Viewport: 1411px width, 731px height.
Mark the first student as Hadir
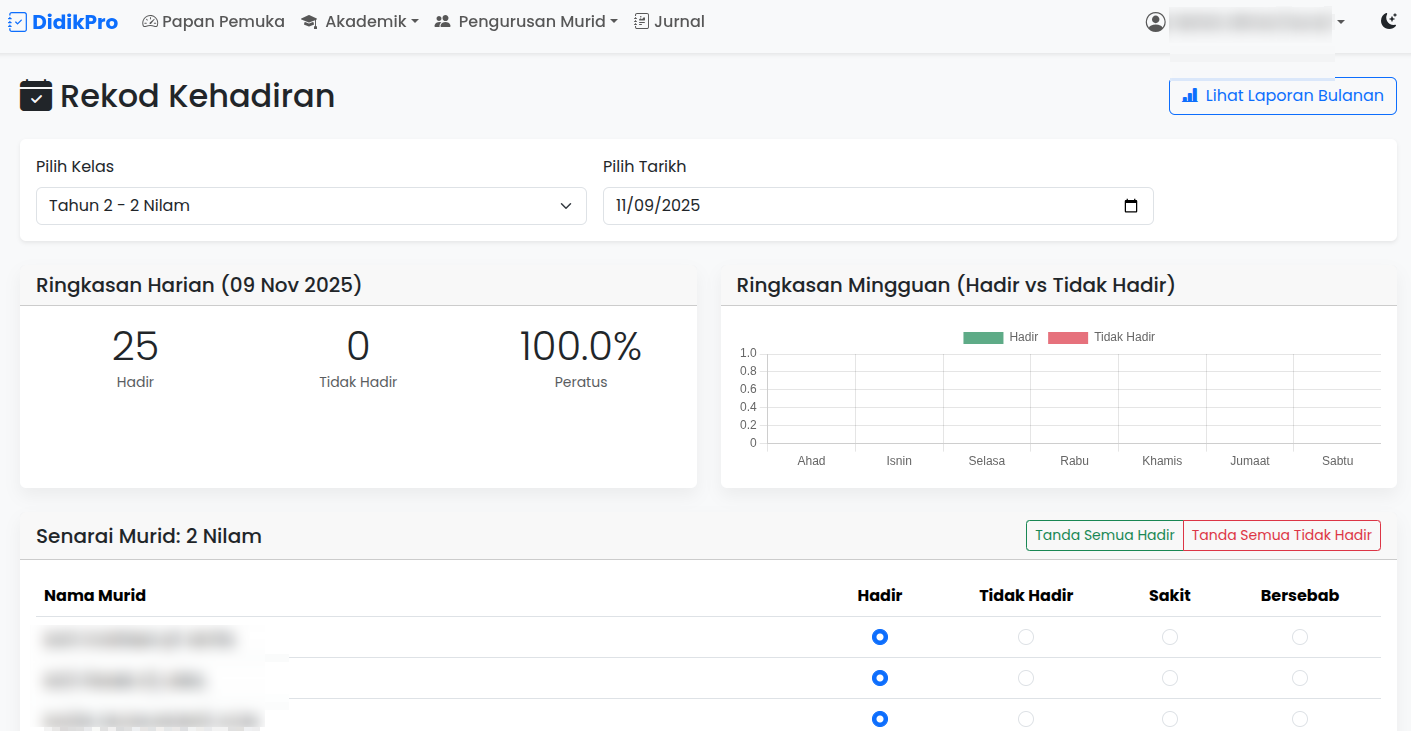point(879,636)
